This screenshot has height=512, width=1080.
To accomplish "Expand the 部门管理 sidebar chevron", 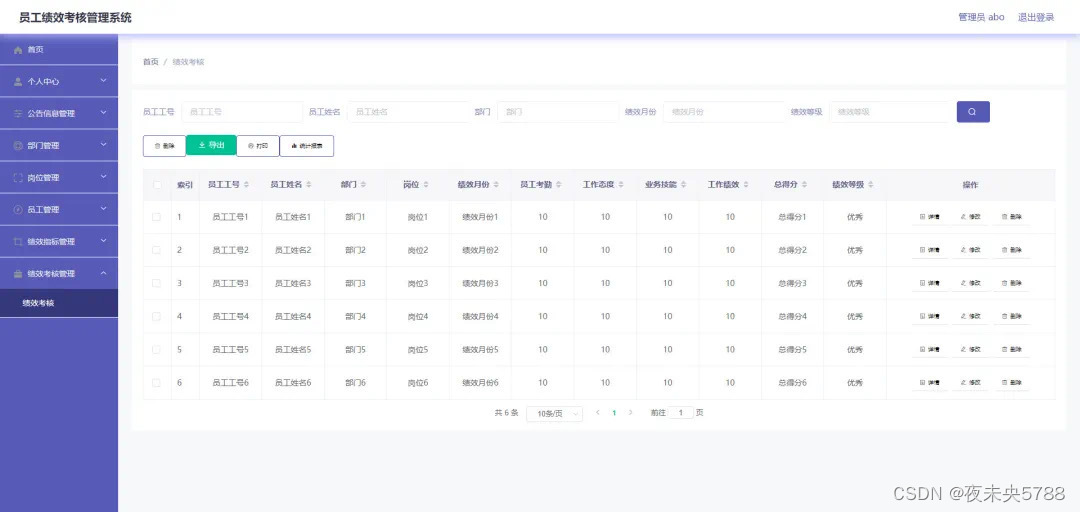I will click(x=103, y=145).
